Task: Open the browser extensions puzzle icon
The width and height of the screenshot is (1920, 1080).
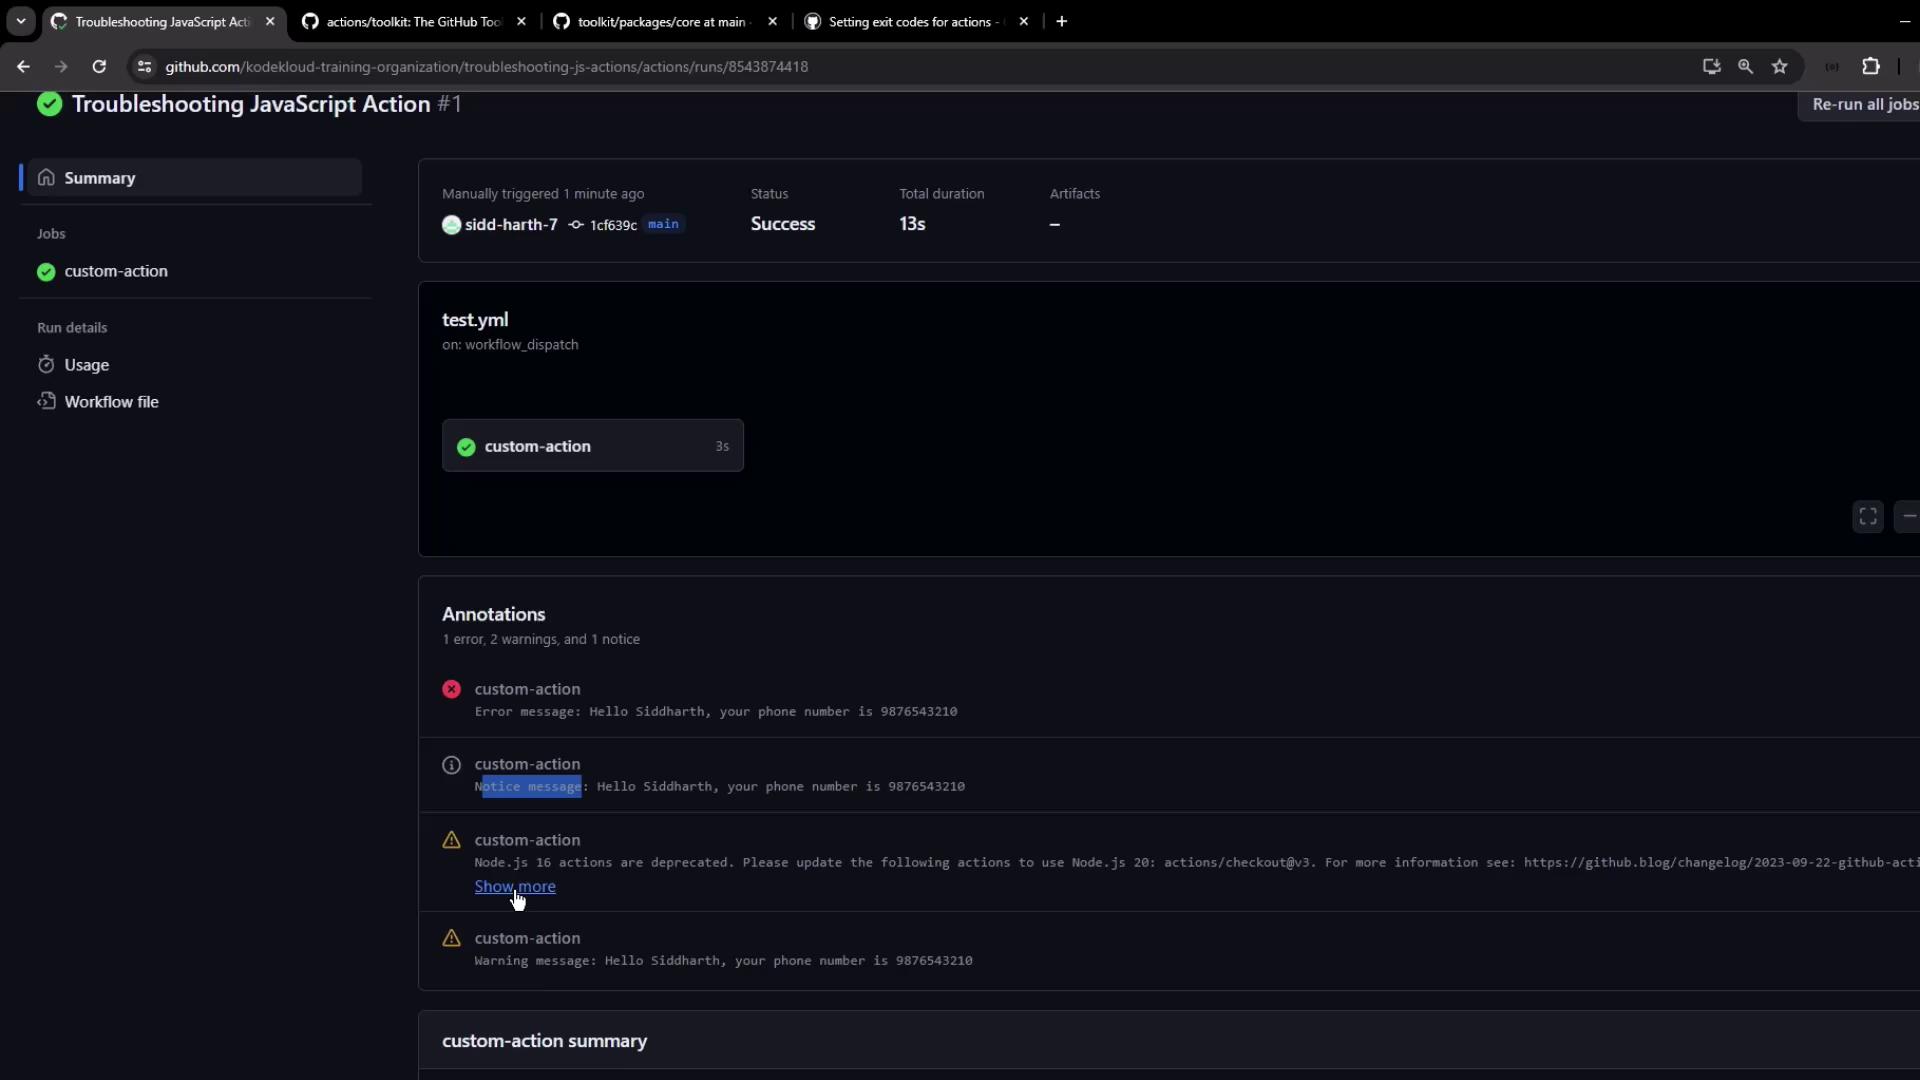Action: pos(1870,67)
